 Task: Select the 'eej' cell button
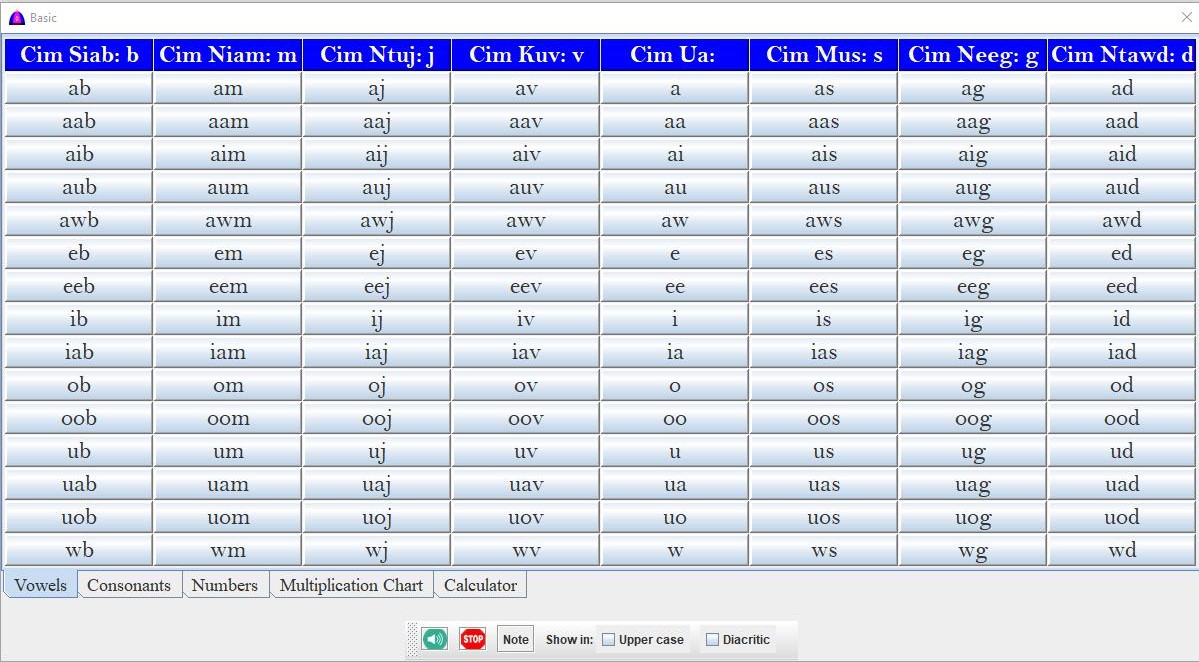pyautogui.click(x=377, y=286)
